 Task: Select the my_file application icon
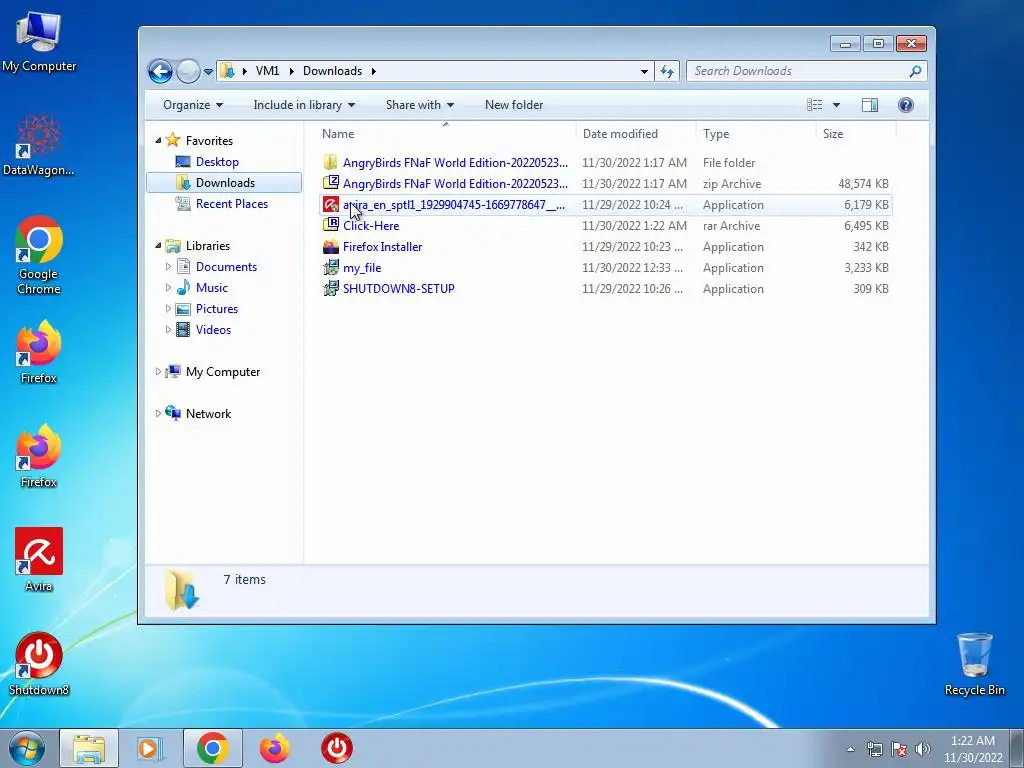[x=330, y=267]
